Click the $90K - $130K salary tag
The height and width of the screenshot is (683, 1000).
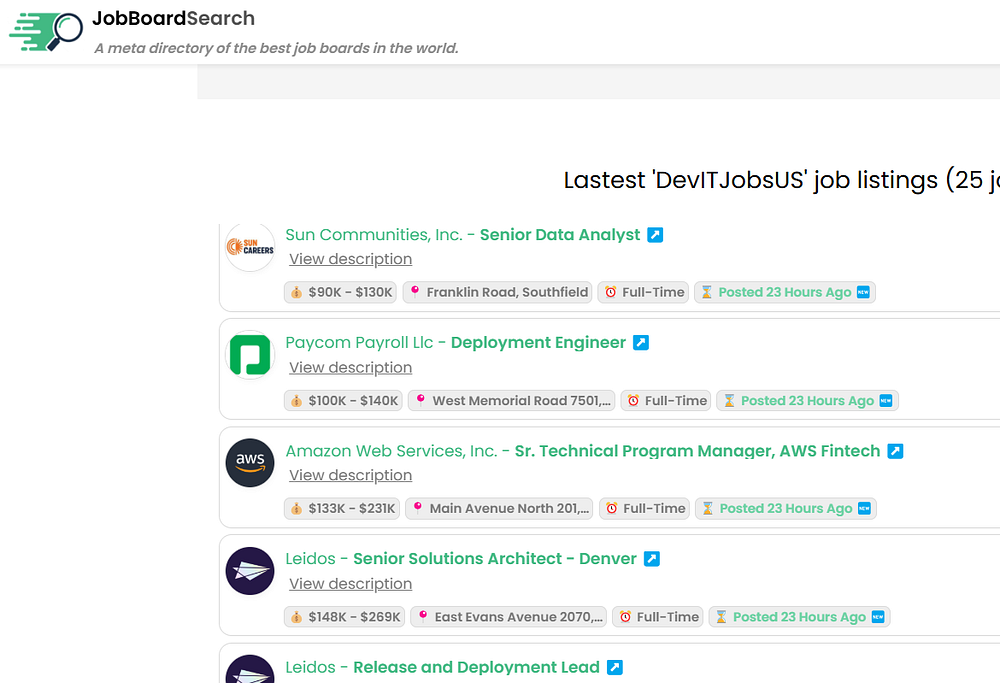pyautogui.click(x=341, y=292)
